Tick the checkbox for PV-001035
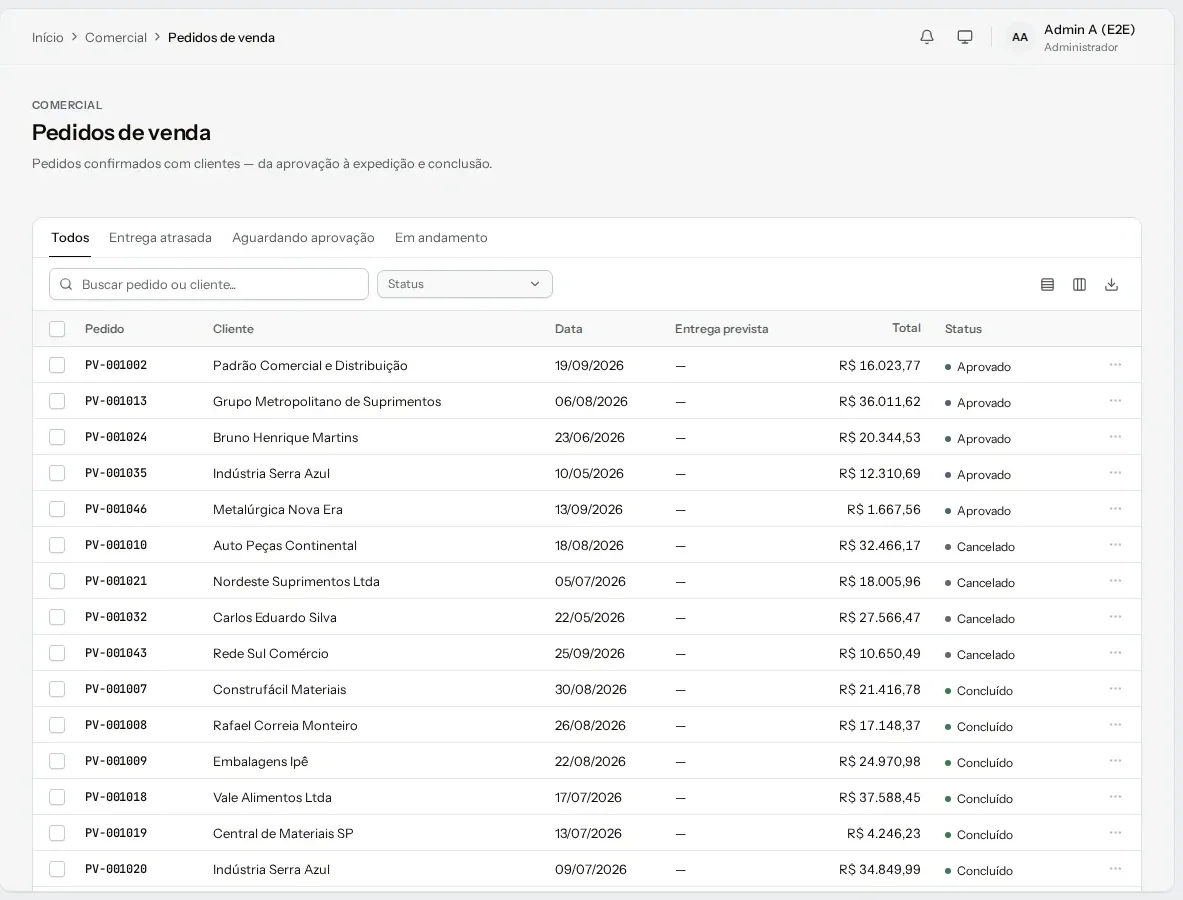The width and height of the screenshot is (1183, 900). tap(57, 473)
